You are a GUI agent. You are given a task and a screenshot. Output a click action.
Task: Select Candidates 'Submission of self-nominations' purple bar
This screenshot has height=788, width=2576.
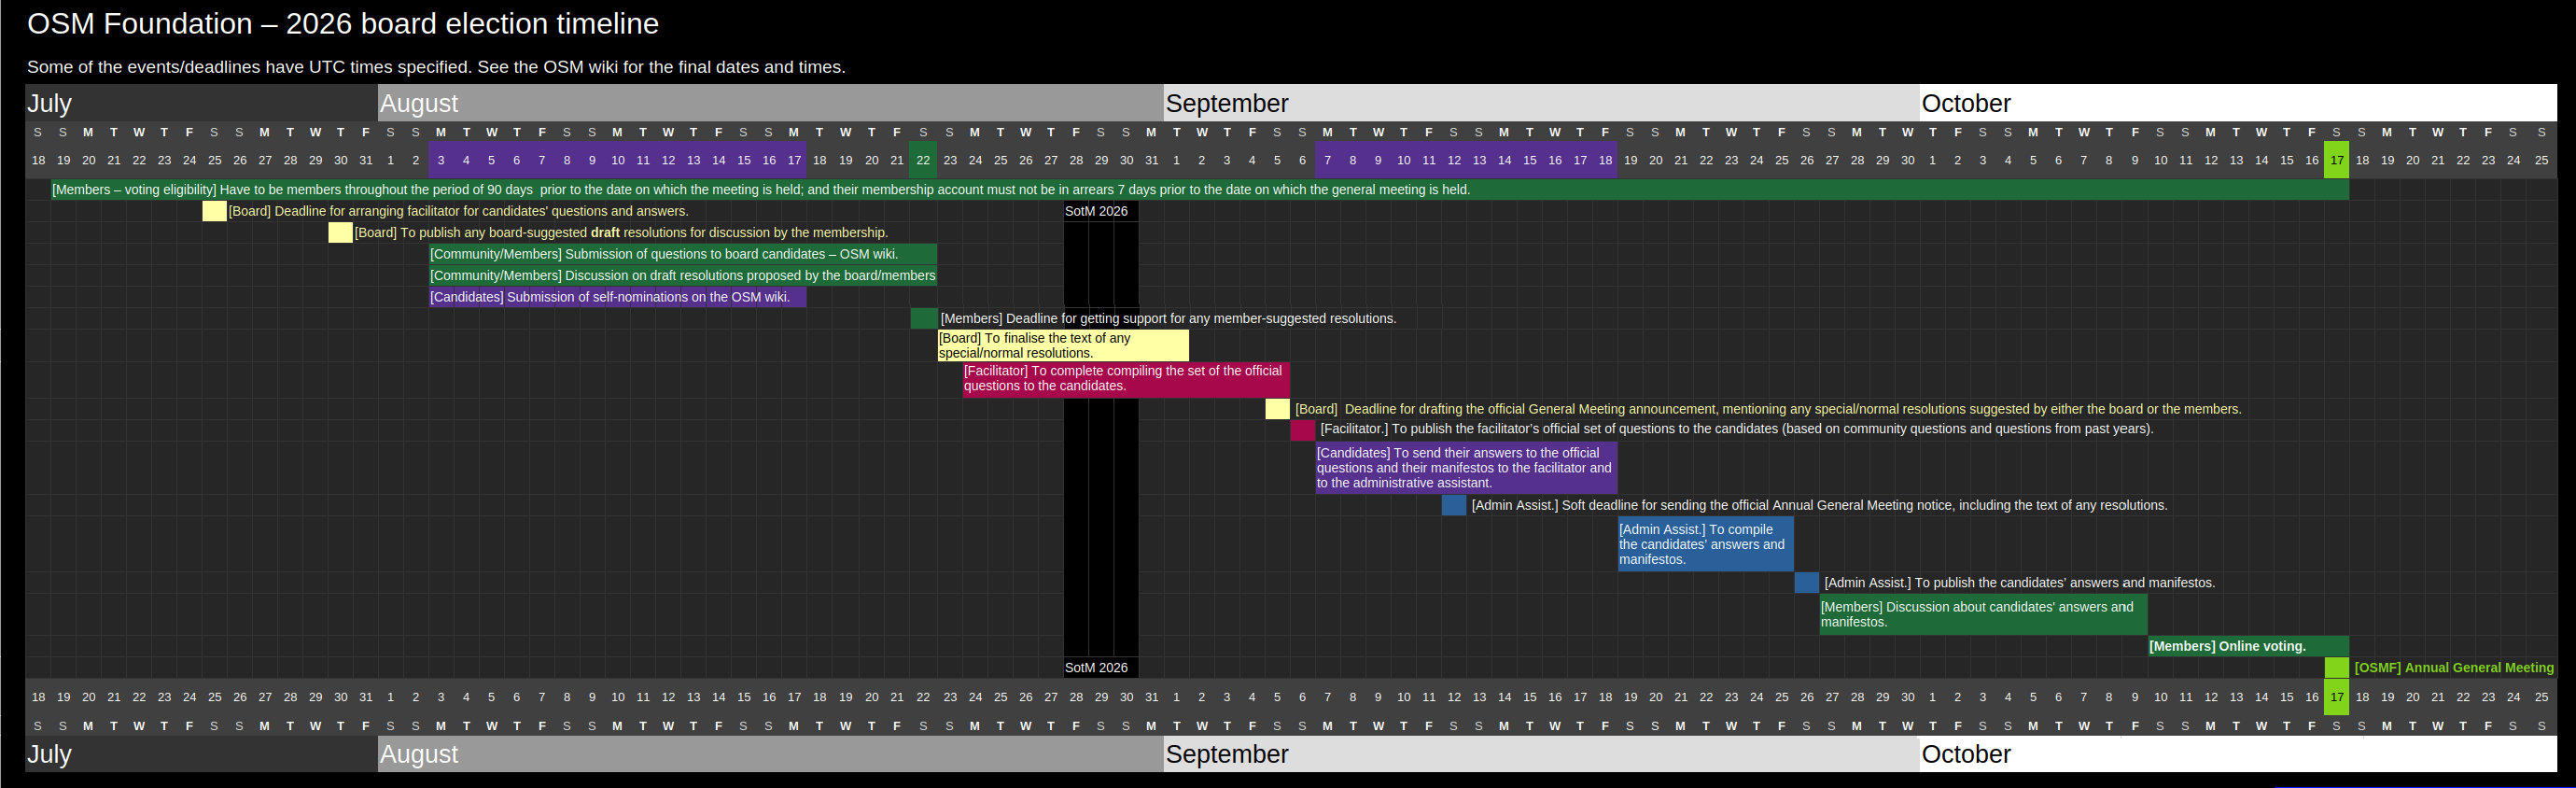[x=617, y=297]
